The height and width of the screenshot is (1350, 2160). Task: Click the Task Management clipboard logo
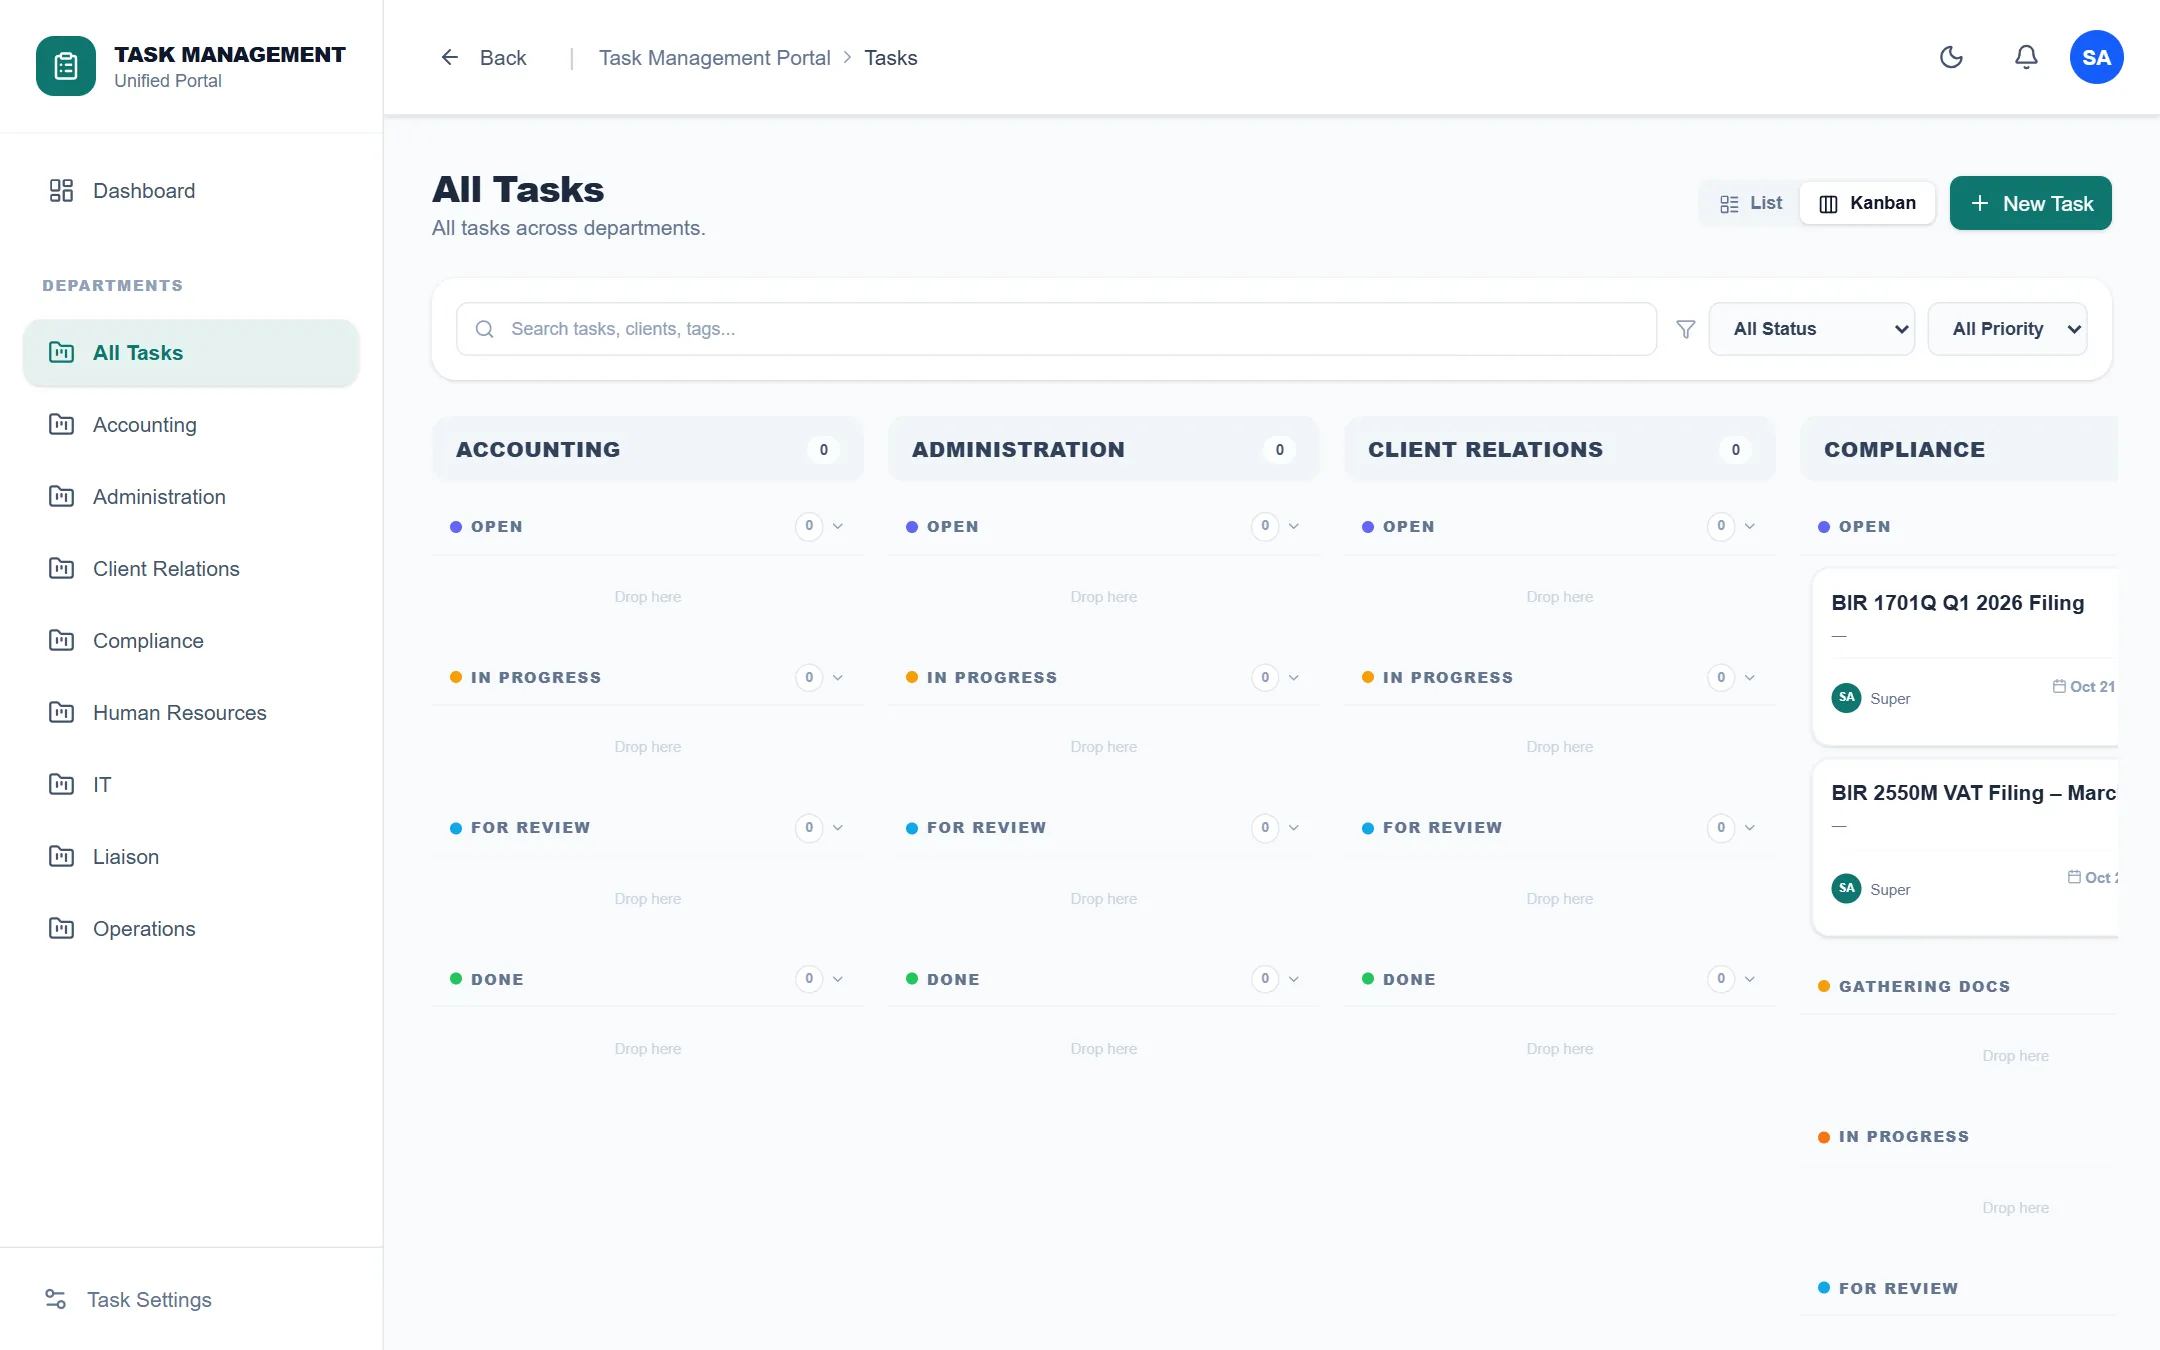(x=66, y=66)
